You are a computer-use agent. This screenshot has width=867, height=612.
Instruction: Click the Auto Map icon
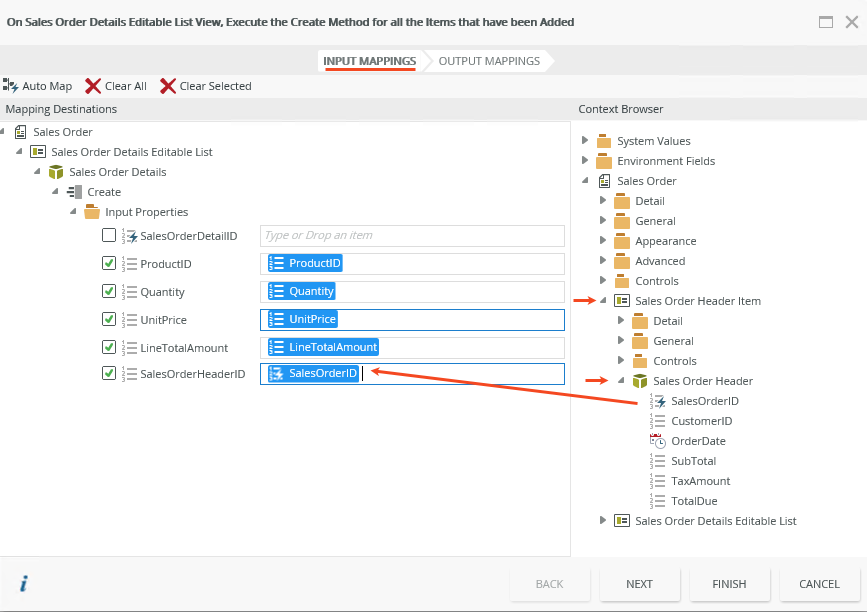point(11,86)
